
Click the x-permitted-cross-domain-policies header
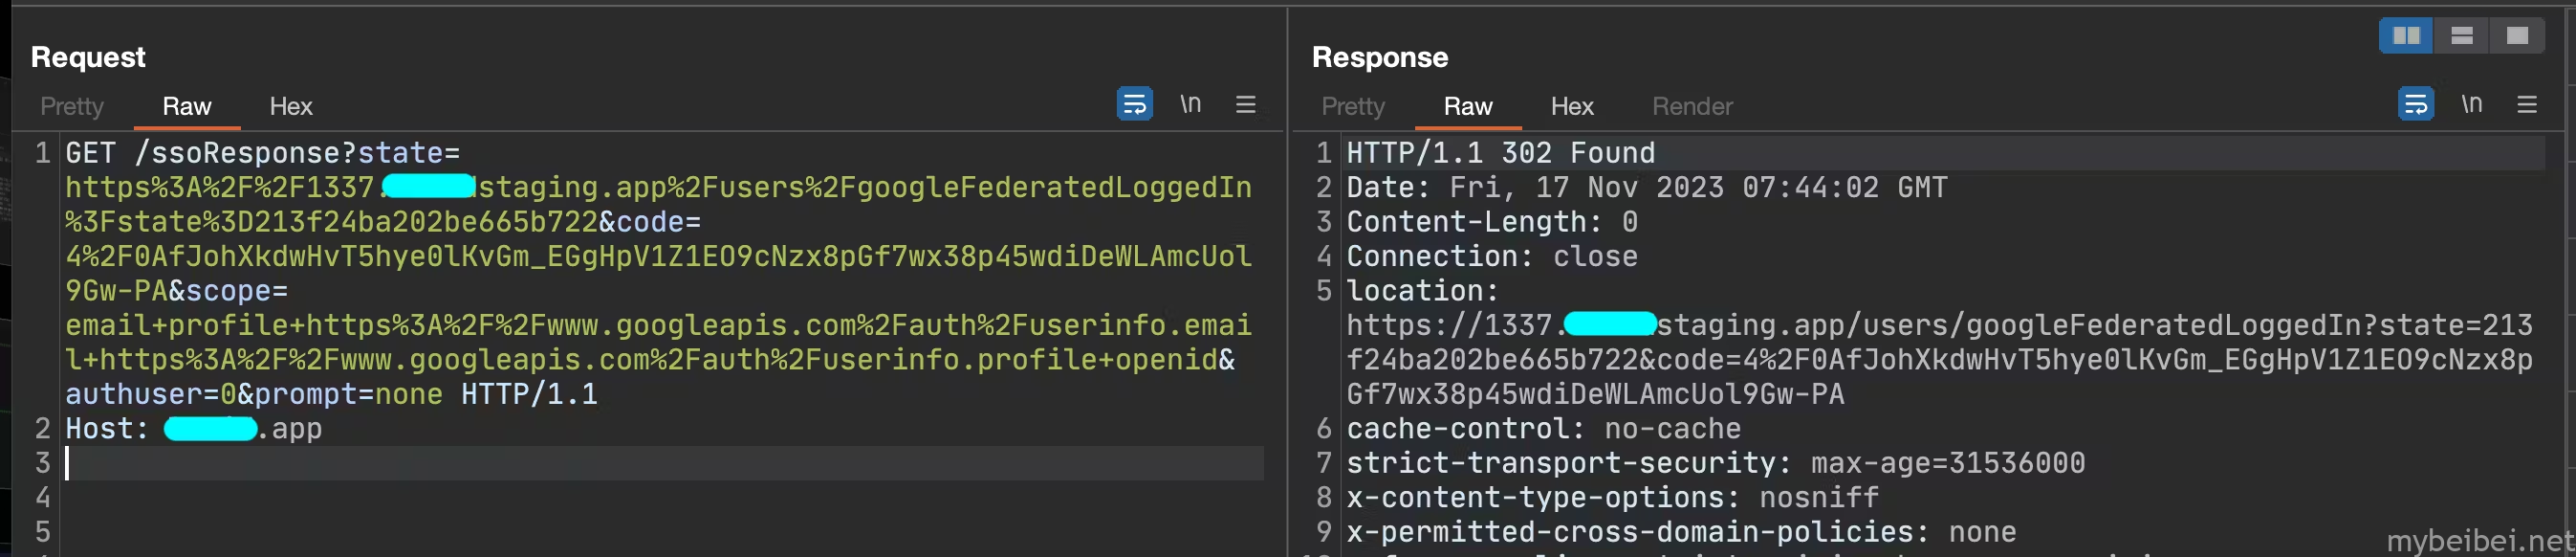coord(1681,532)
